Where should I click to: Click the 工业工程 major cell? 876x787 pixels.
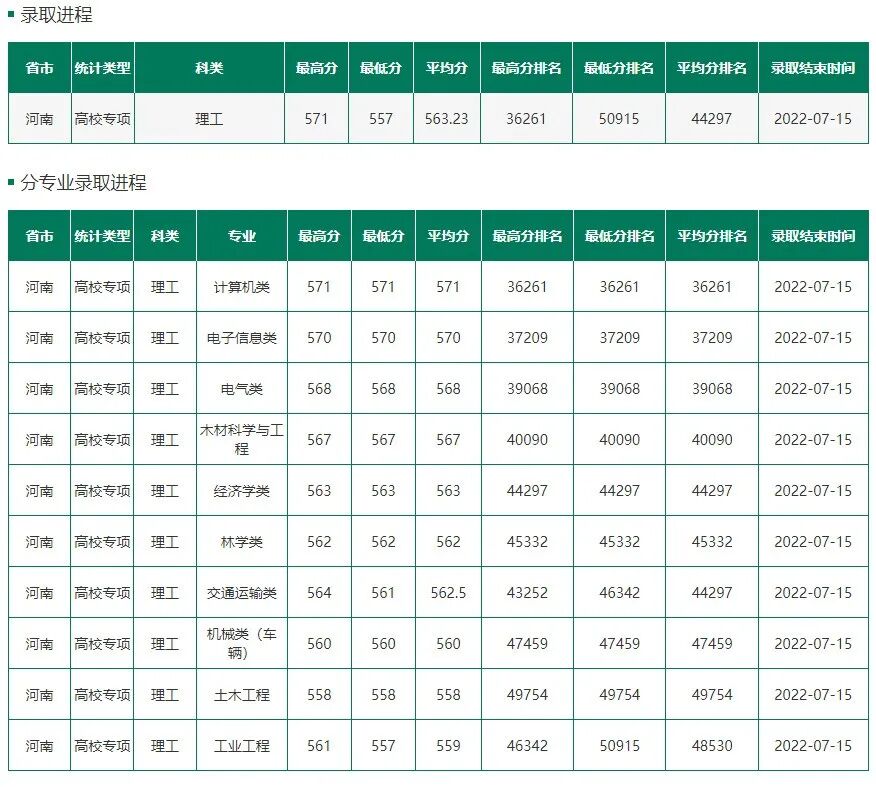pos(241,746)
